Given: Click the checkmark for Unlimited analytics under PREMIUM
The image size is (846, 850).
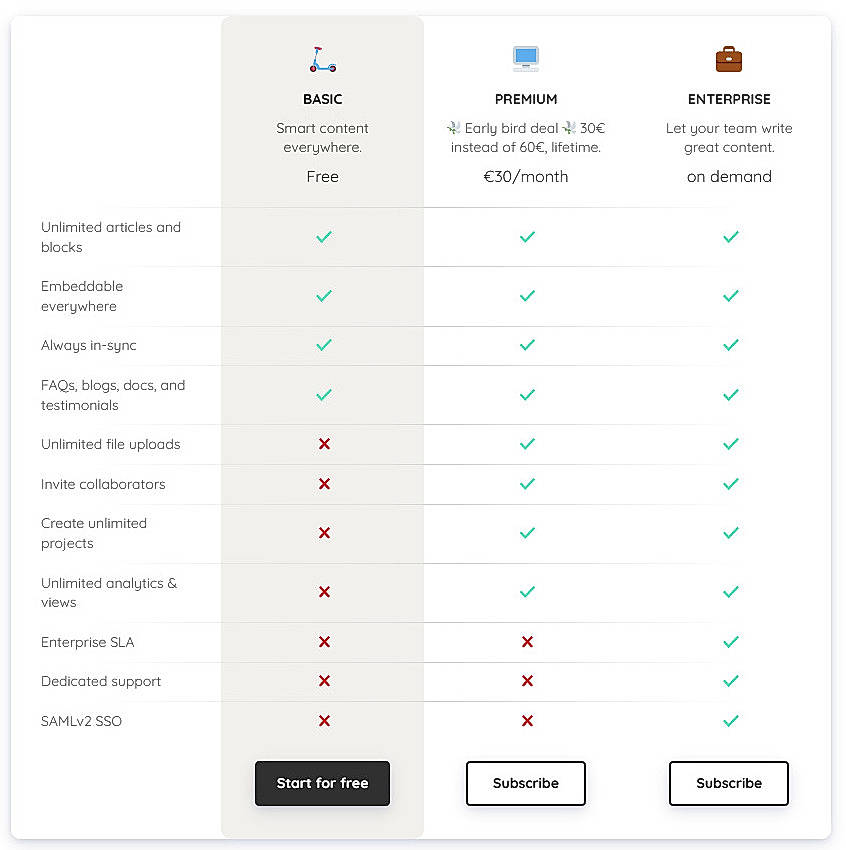Looking at the screenshot, I should point(527,592).
